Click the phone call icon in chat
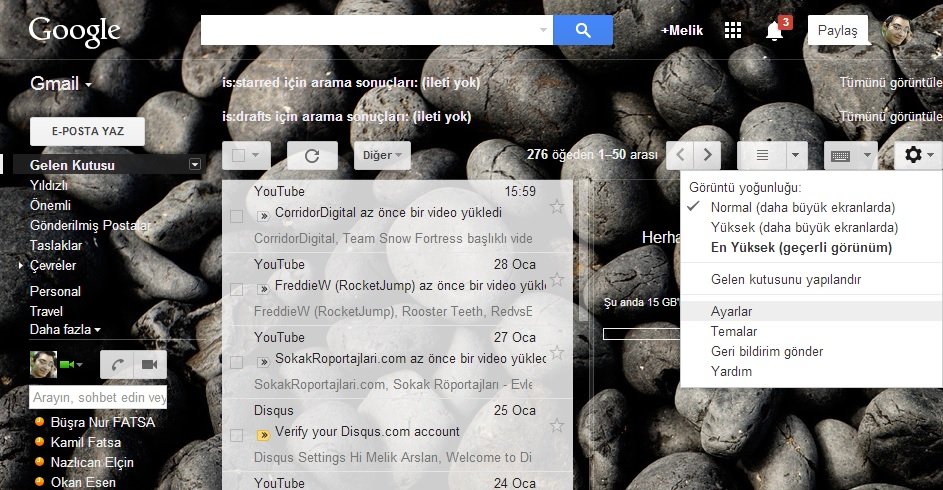Screen dimensions: 943x490 click(x=117, y=364)
